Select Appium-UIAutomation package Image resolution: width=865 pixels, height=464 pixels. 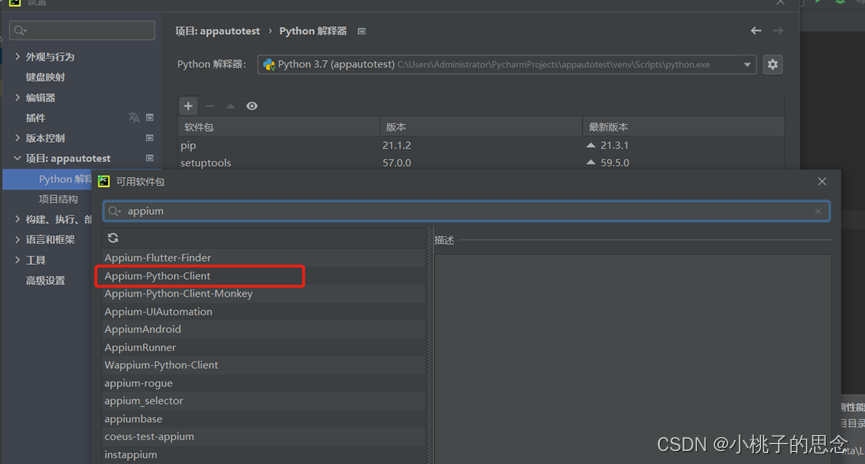(263, 312)
